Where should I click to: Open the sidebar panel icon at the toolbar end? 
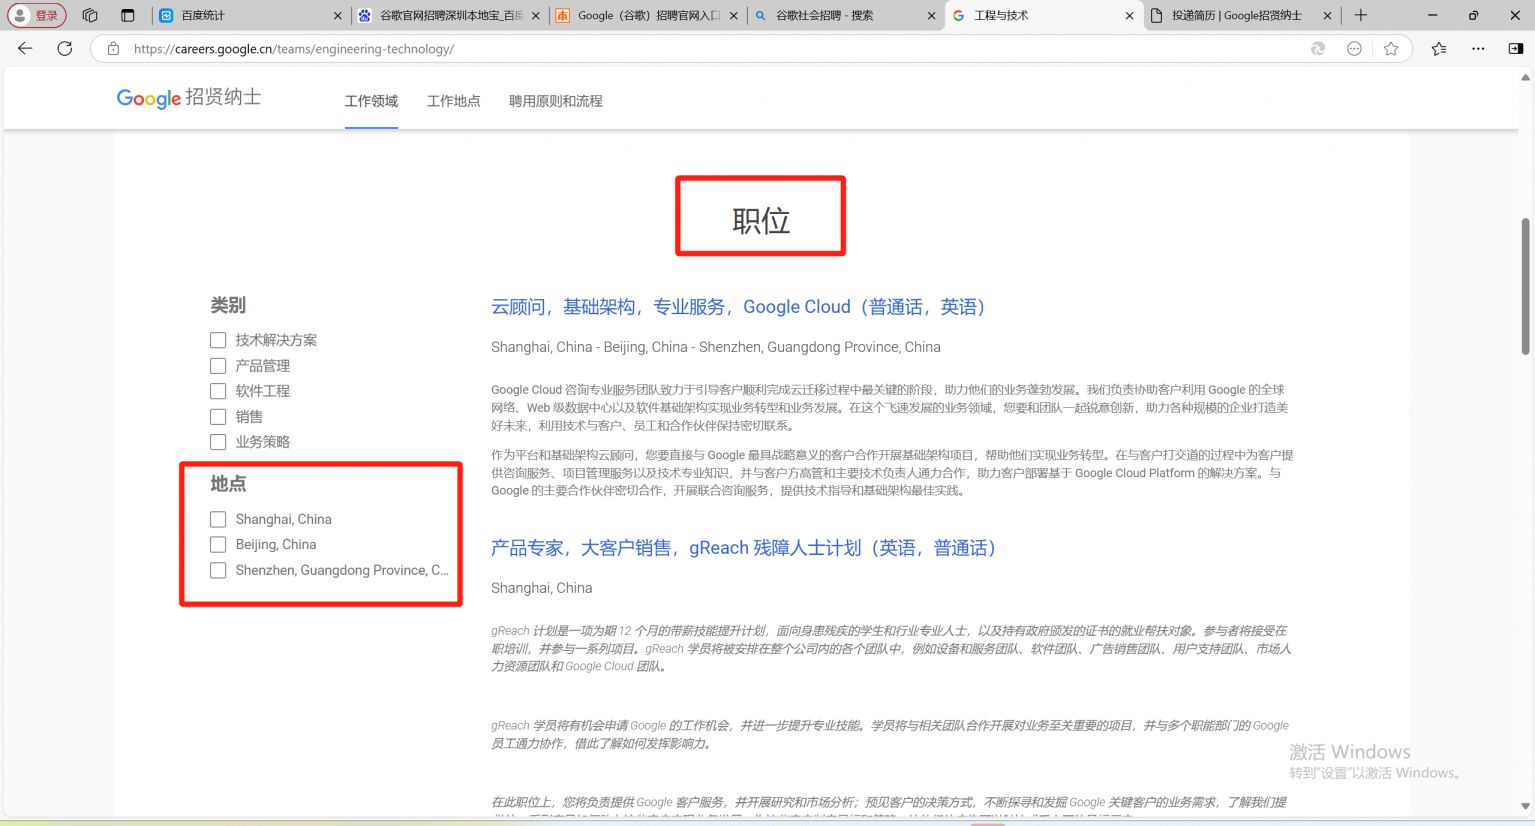tap(1516, 48)
